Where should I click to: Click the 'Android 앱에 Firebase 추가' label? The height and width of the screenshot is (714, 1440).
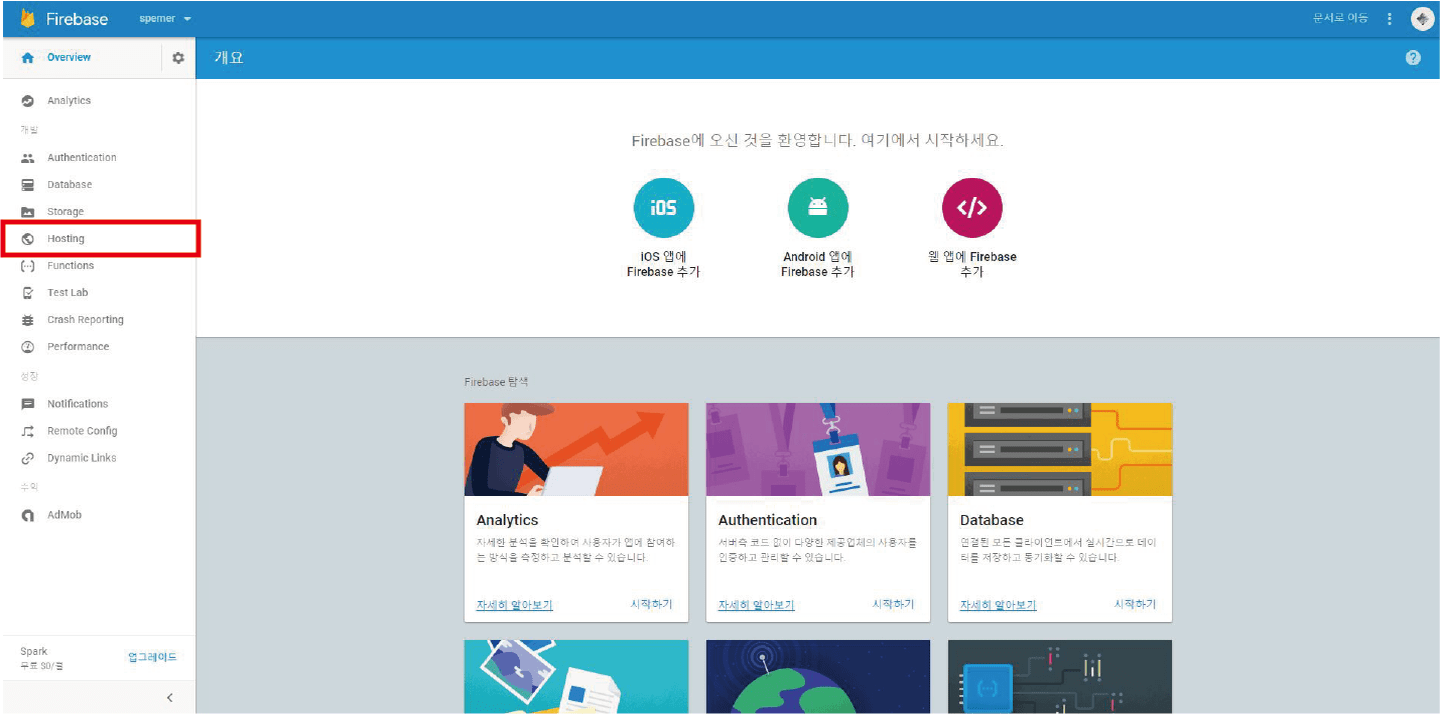(x=818, y=264)
